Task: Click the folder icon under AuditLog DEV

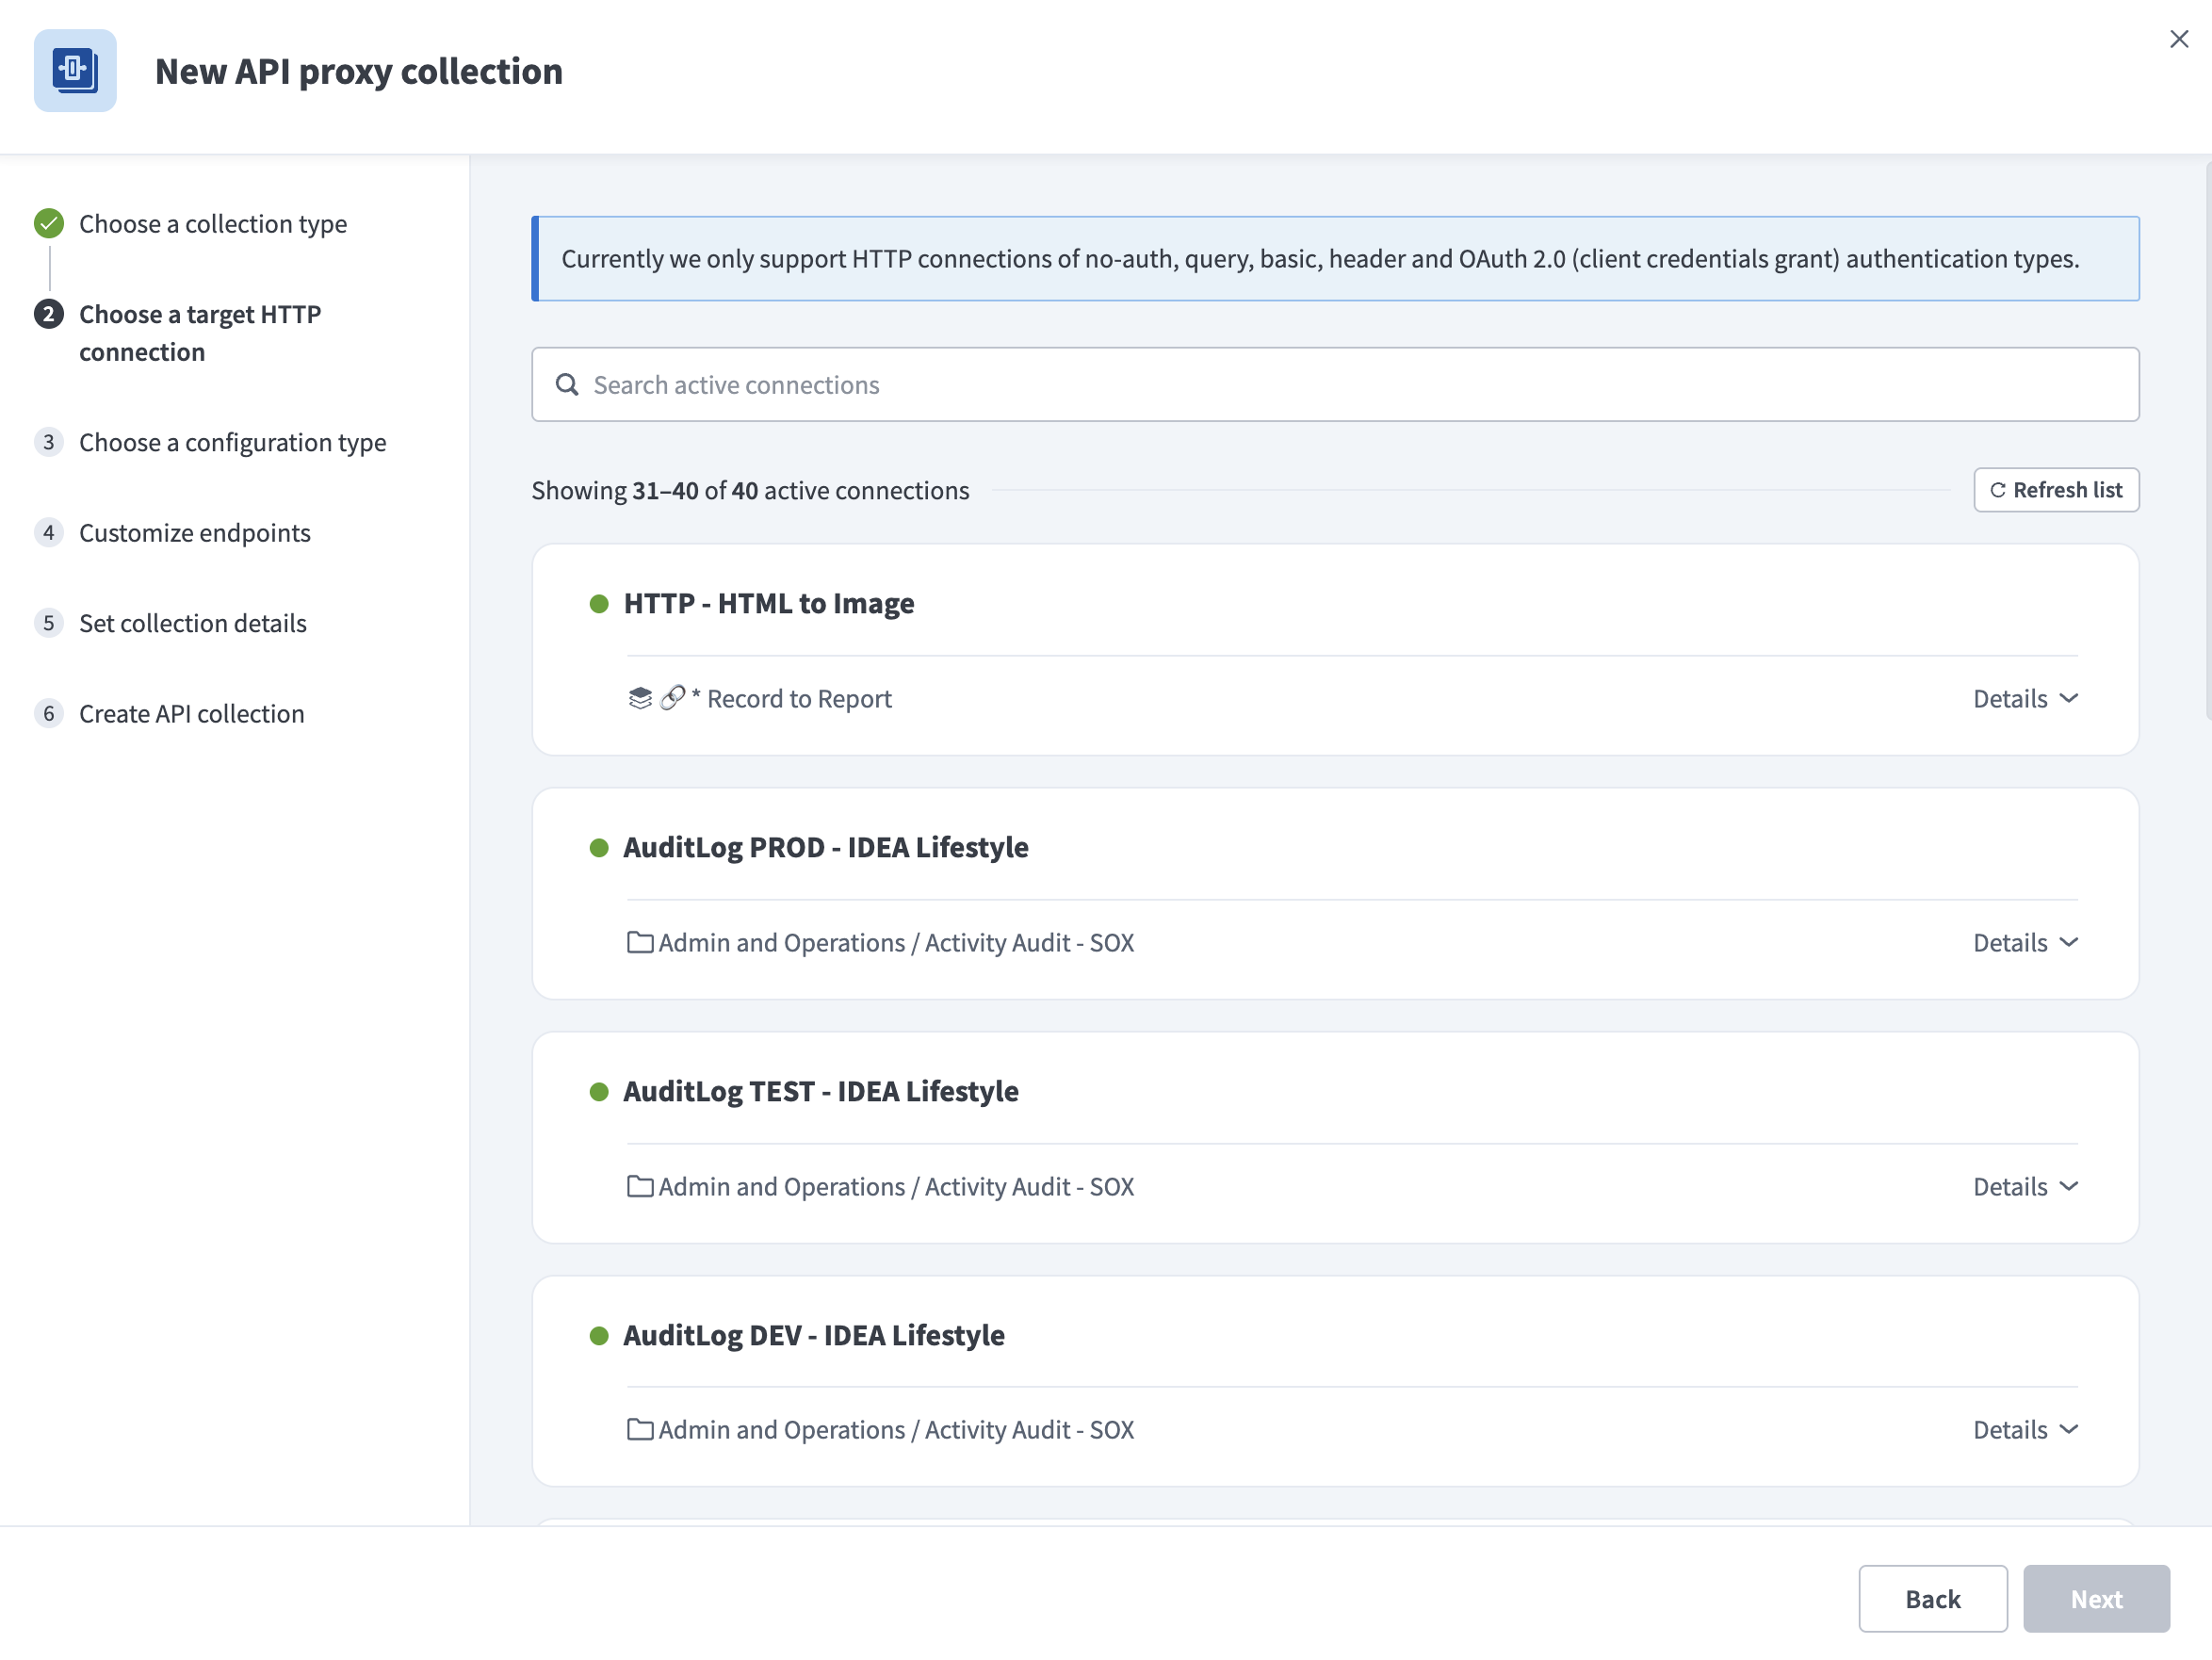Action: 639,1430
